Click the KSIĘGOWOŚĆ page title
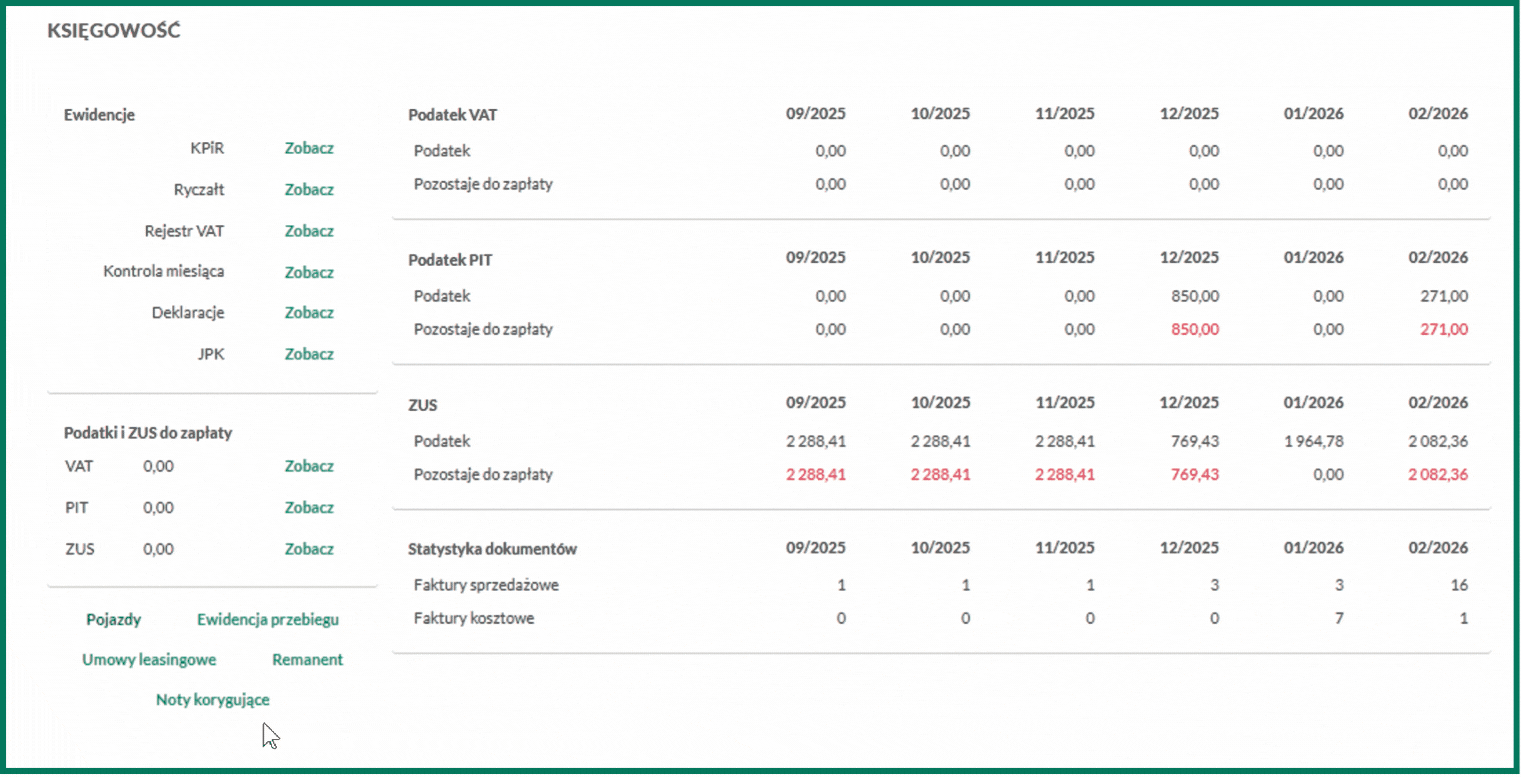Image resolution: width=1521 pixels, height=777 pixels. click(114, 31)
